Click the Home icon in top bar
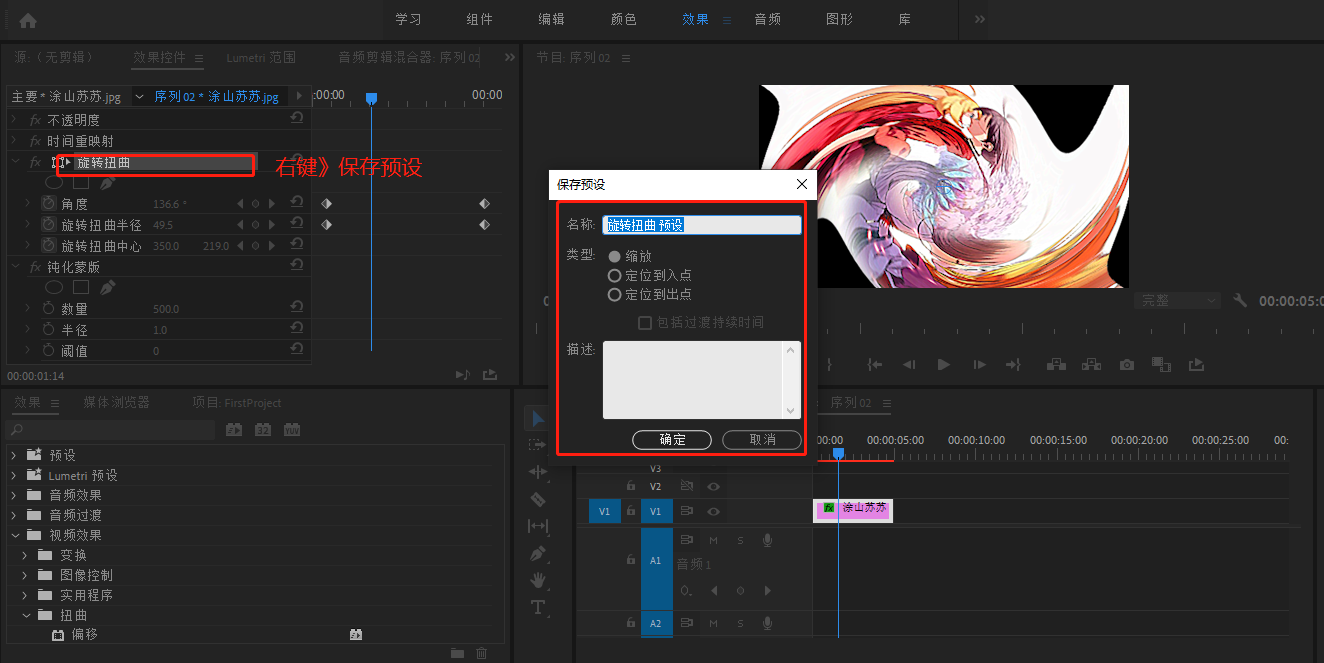The image size is (1324, 663). [28, 20]
